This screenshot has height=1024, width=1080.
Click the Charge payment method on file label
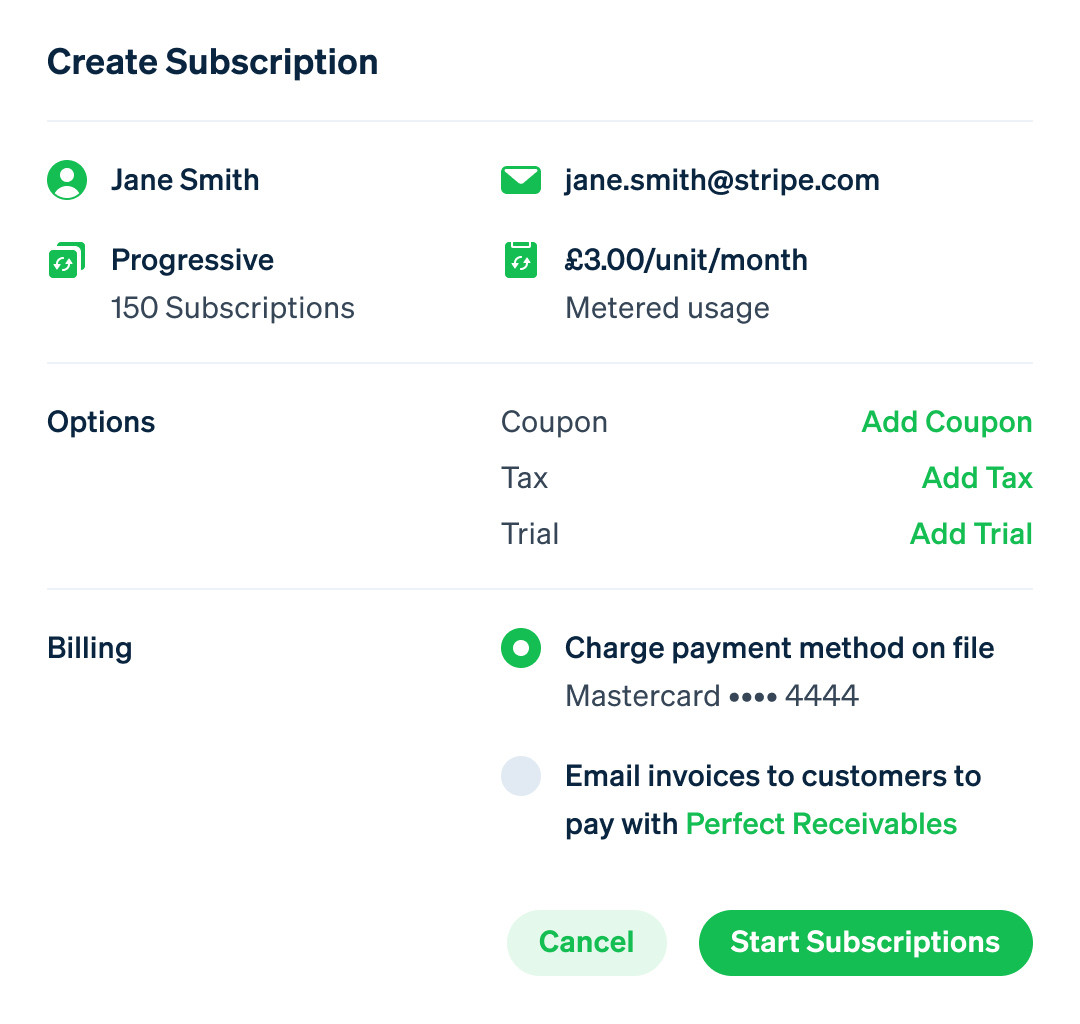click(x=779, y=648)
